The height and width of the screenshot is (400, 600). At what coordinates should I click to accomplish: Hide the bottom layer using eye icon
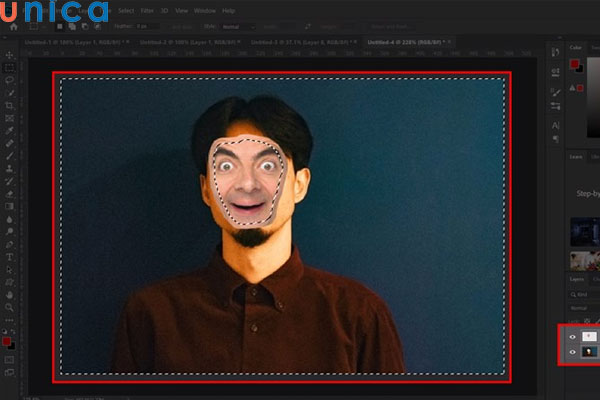pyautogui.click(x=573, y=352)
